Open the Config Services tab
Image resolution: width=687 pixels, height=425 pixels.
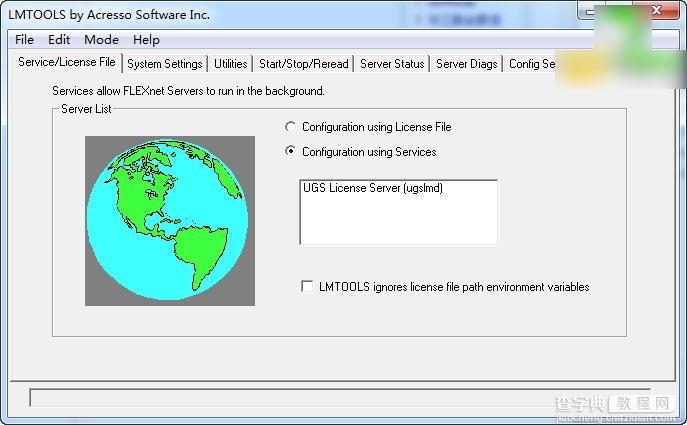point(531,64)
